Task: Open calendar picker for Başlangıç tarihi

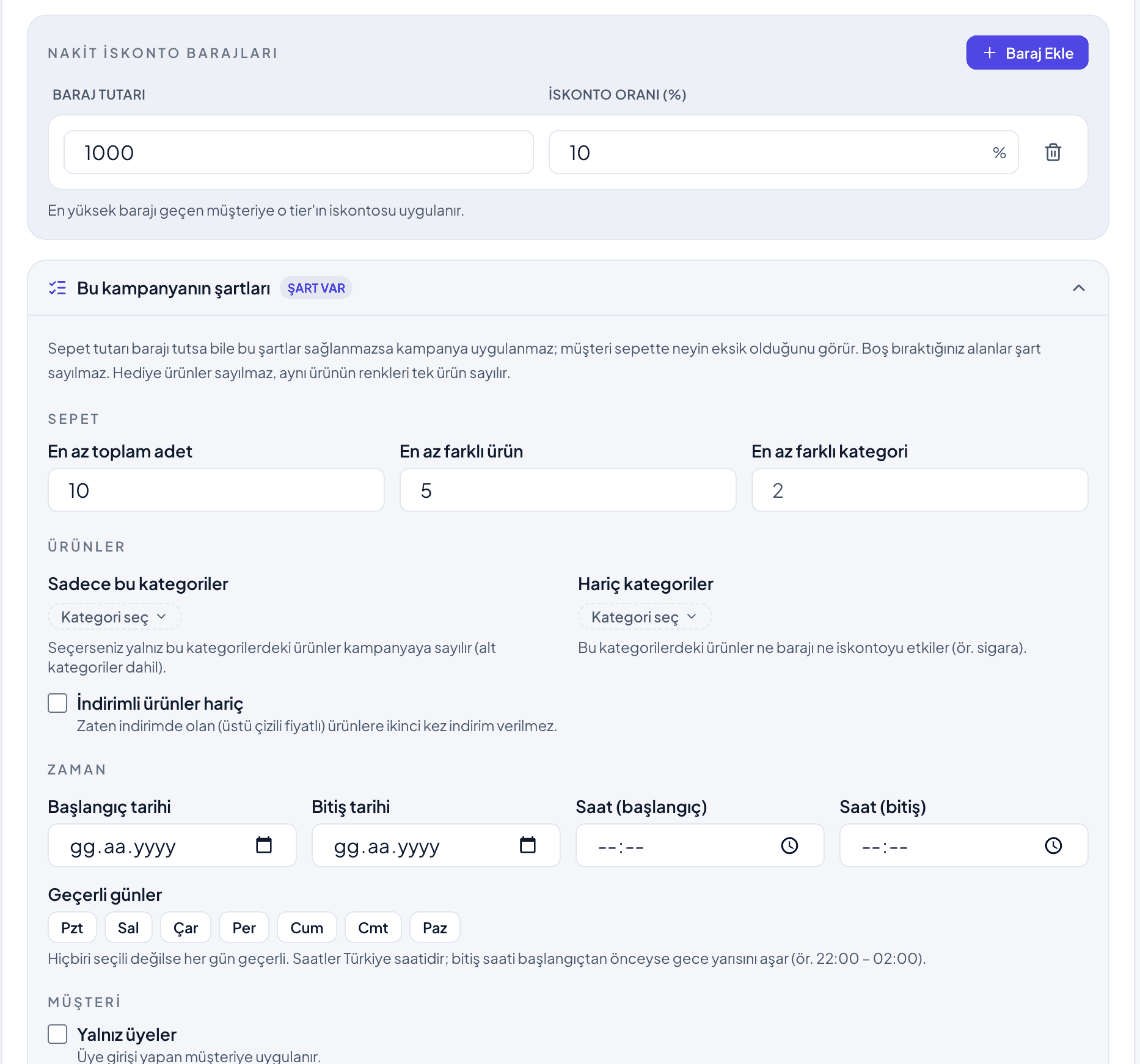Action: point(264,845)
